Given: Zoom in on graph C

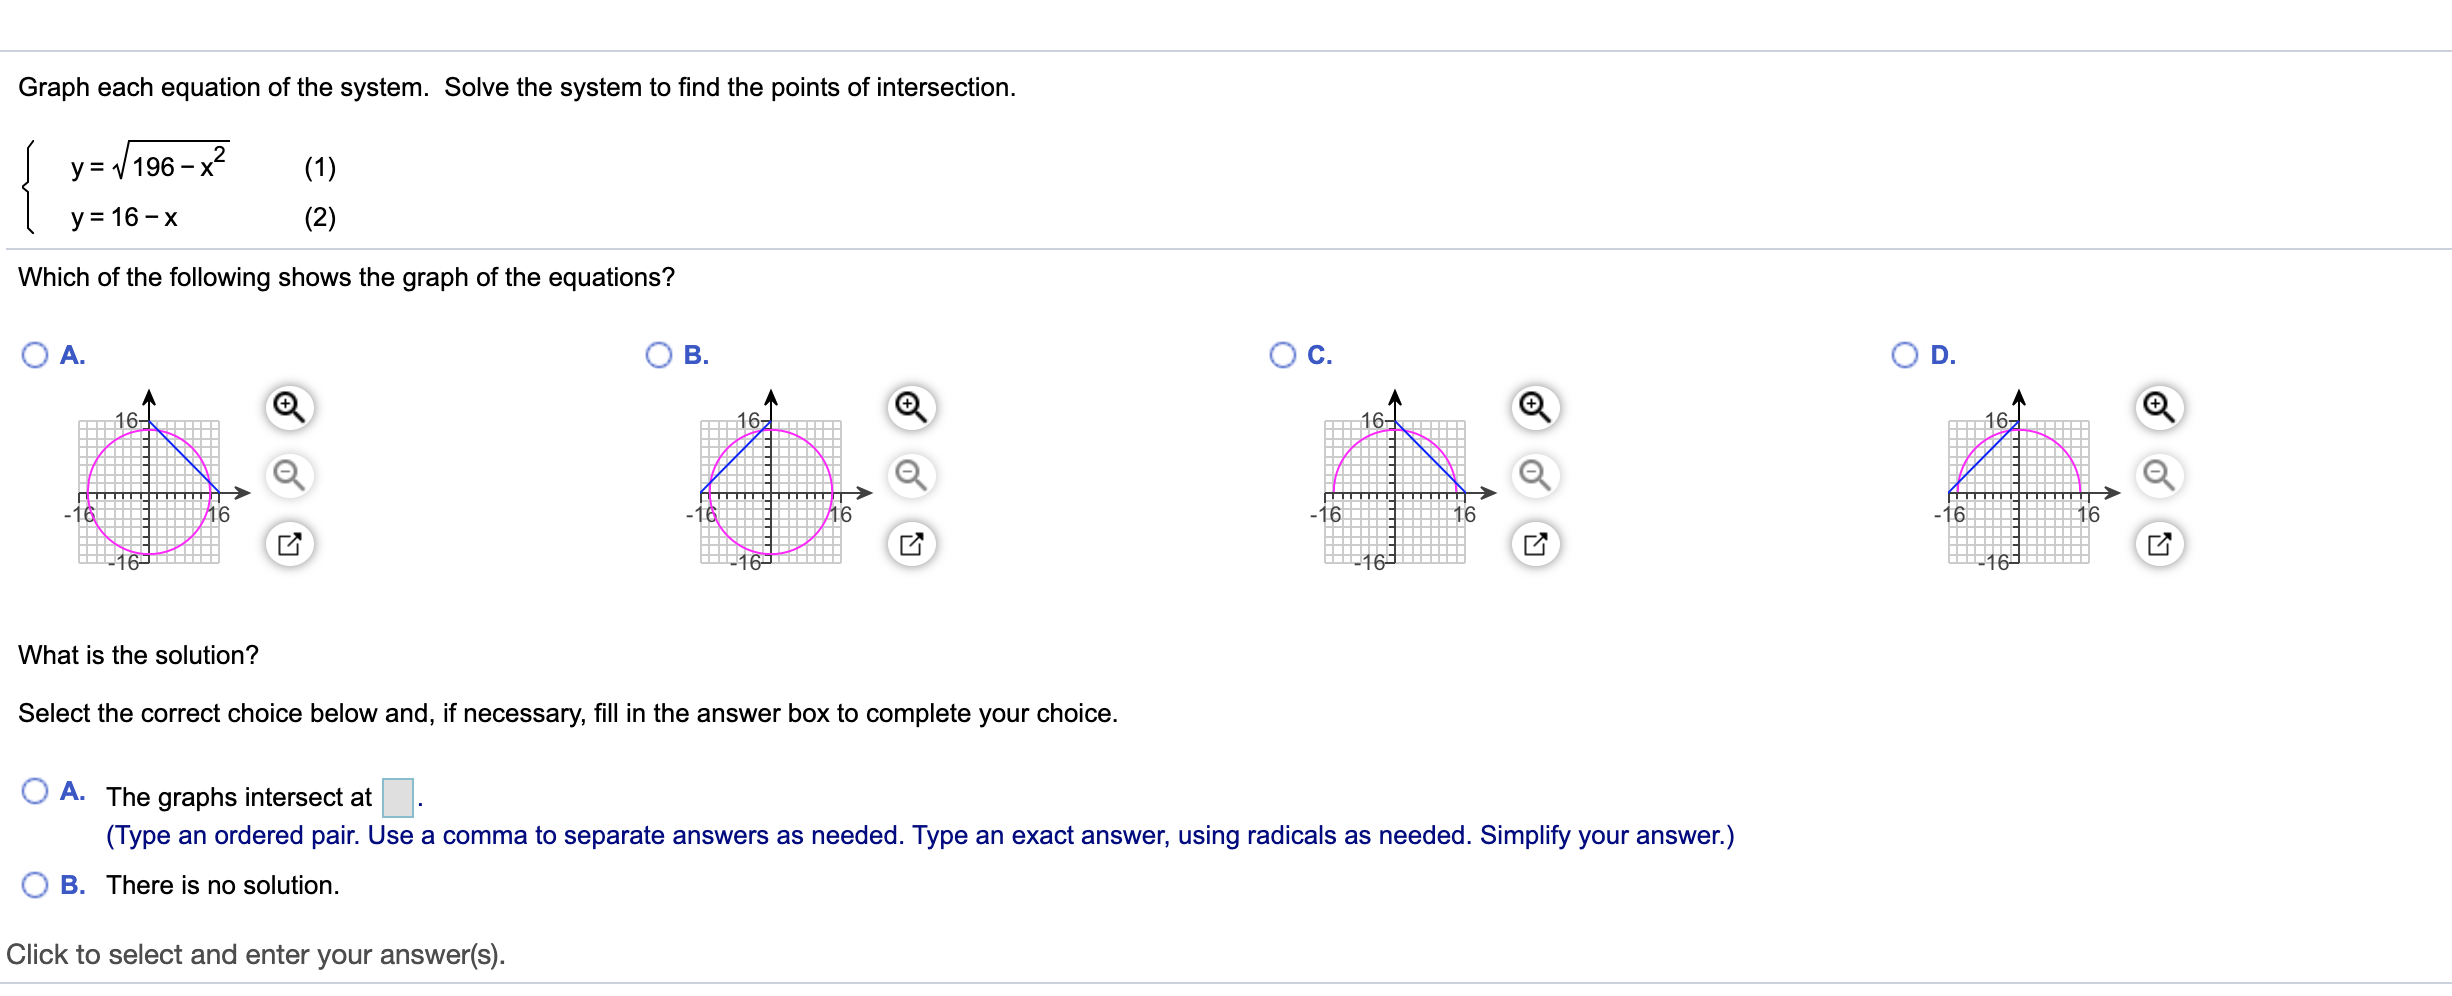Looking at the screenshot, I should [x=1535, y=408].
